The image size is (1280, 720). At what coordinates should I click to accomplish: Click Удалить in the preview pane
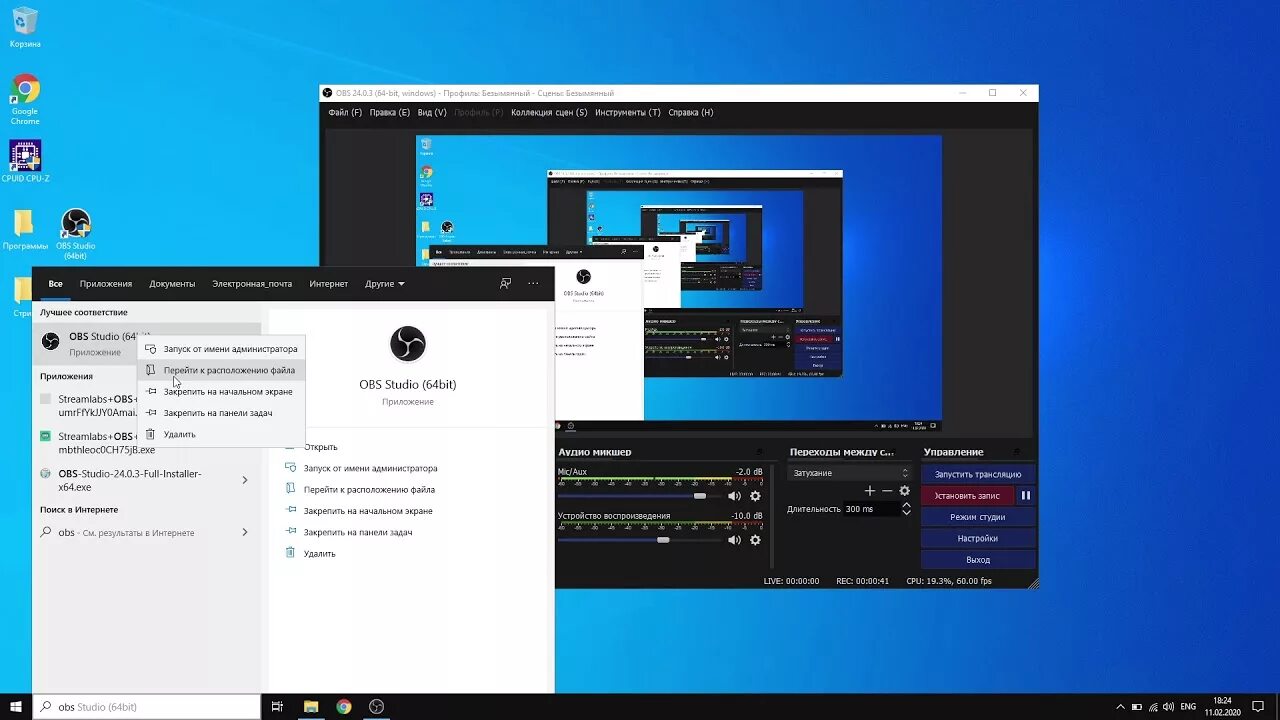[x=320, y=553]
